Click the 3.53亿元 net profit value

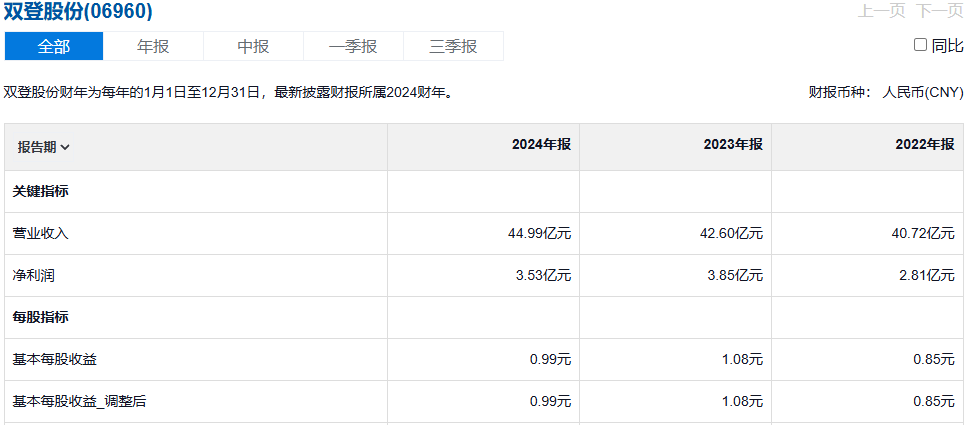(x=544, y=275)
